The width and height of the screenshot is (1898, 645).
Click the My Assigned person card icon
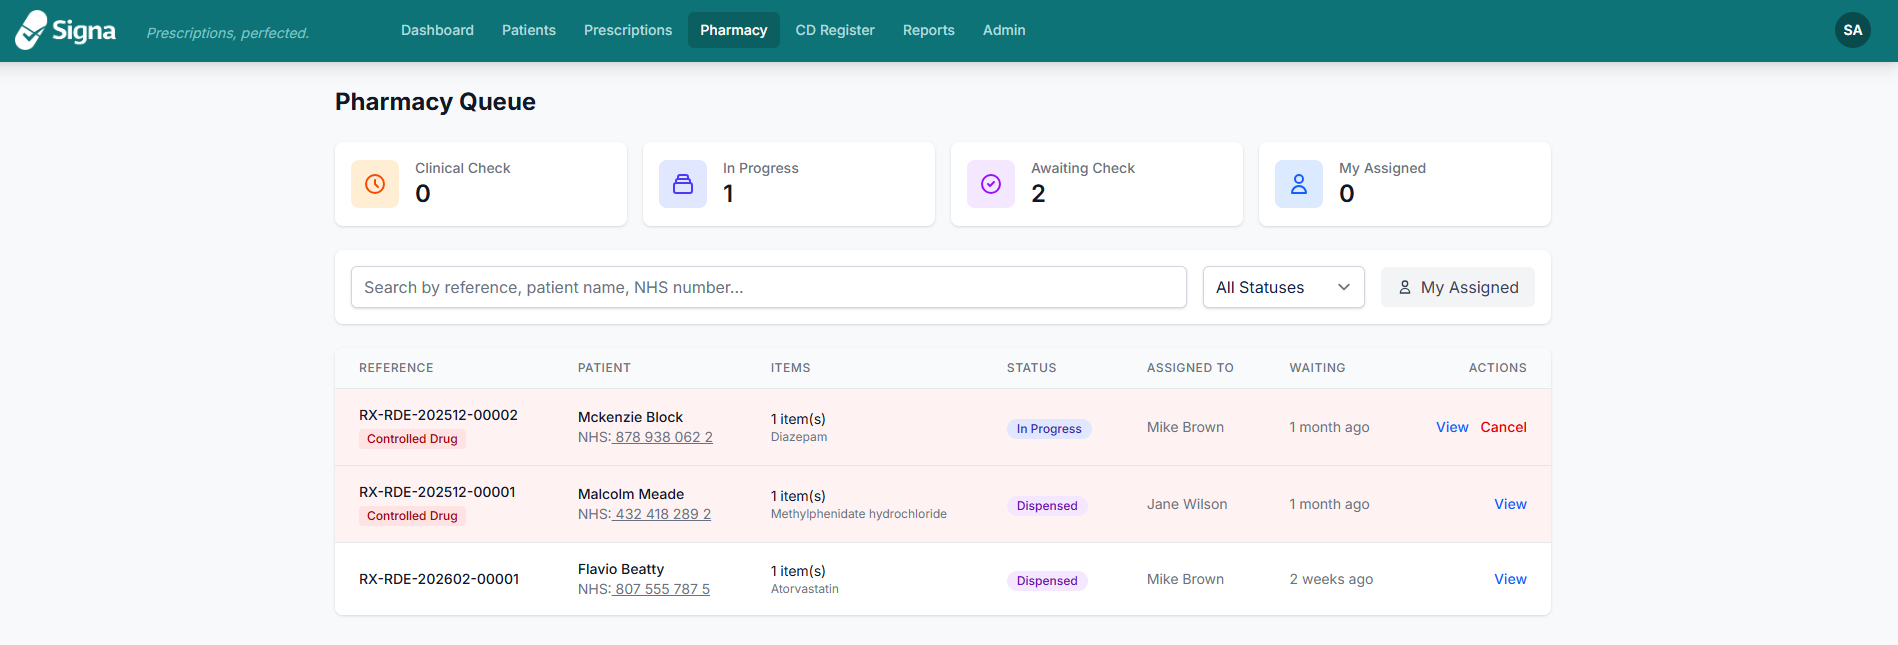(x=1299, y=184)
